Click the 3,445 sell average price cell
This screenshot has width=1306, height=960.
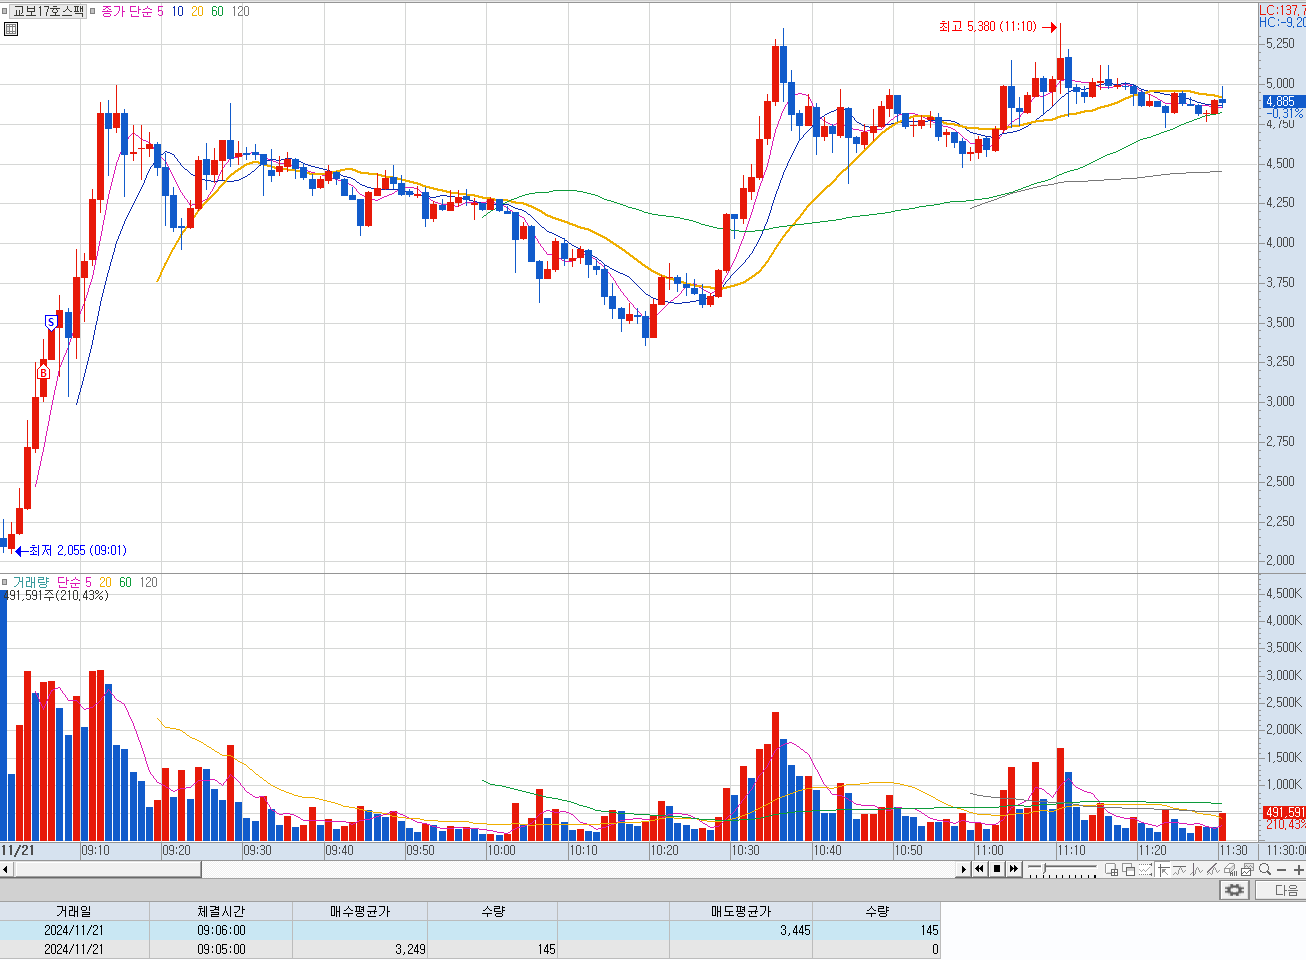[x=741, y=930]
